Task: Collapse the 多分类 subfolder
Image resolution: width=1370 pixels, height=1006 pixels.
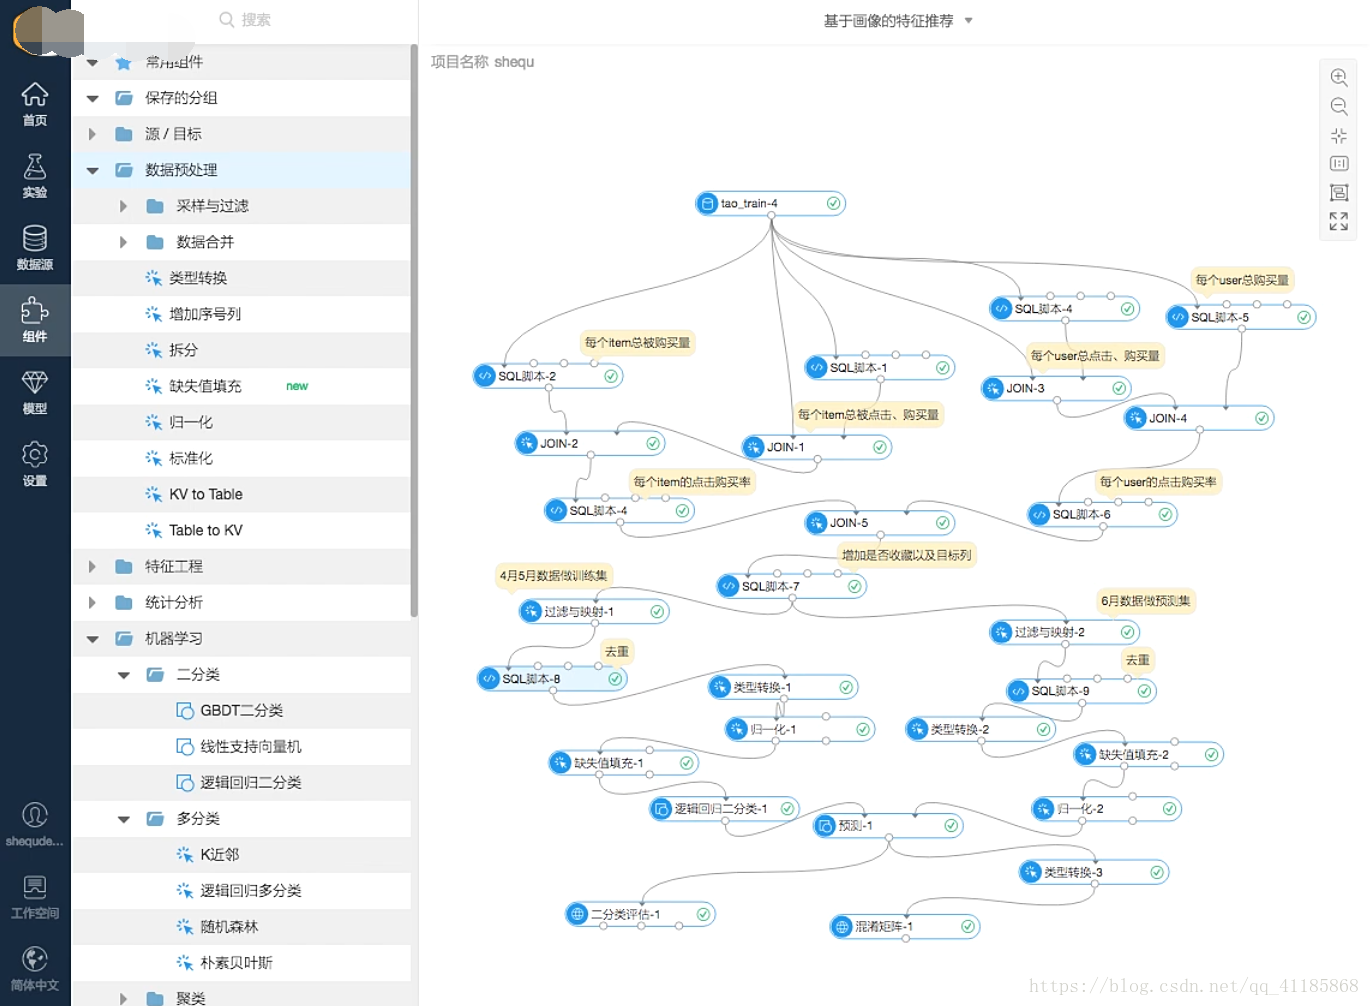Action: [124, 819]
